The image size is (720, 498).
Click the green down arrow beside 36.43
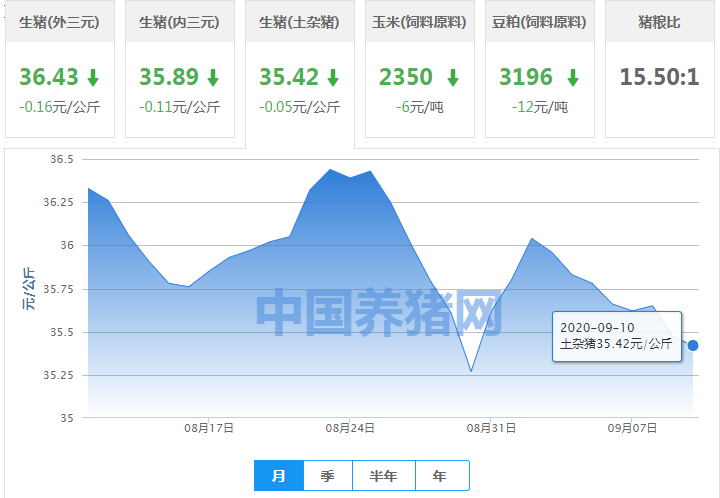[x=93, y=78]
